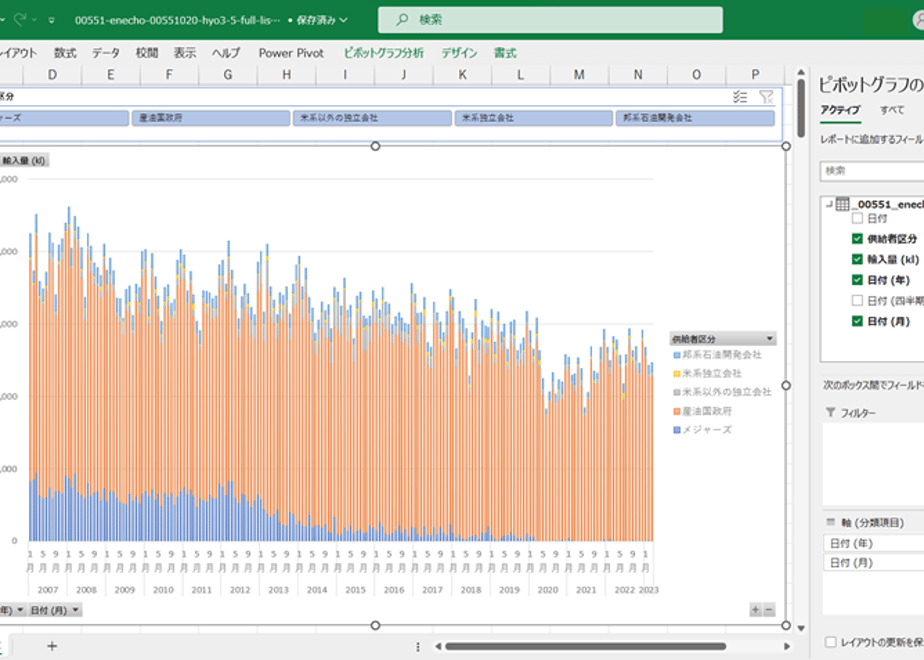924x660 pixels.
Task: Click the bottom center chart sizing handle
Action: (375, 625)
